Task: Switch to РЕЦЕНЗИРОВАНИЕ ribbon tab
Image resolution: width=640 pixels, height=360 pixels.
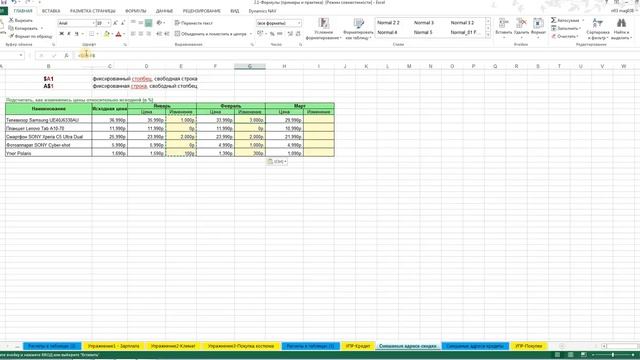Action: [x=202, y=11]
